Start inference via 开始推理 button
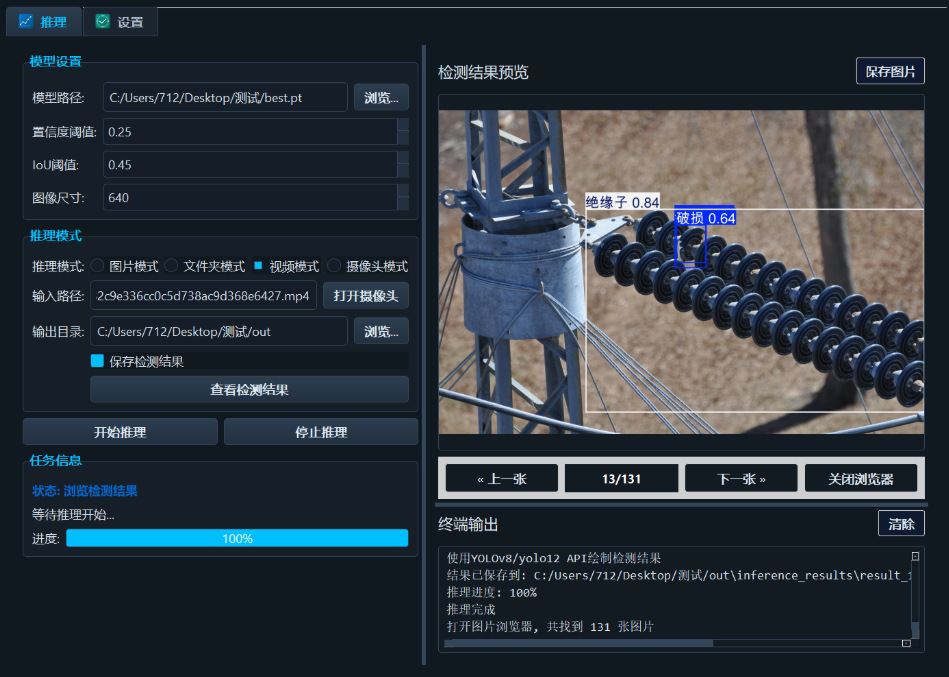 click(x=119, y=431)
